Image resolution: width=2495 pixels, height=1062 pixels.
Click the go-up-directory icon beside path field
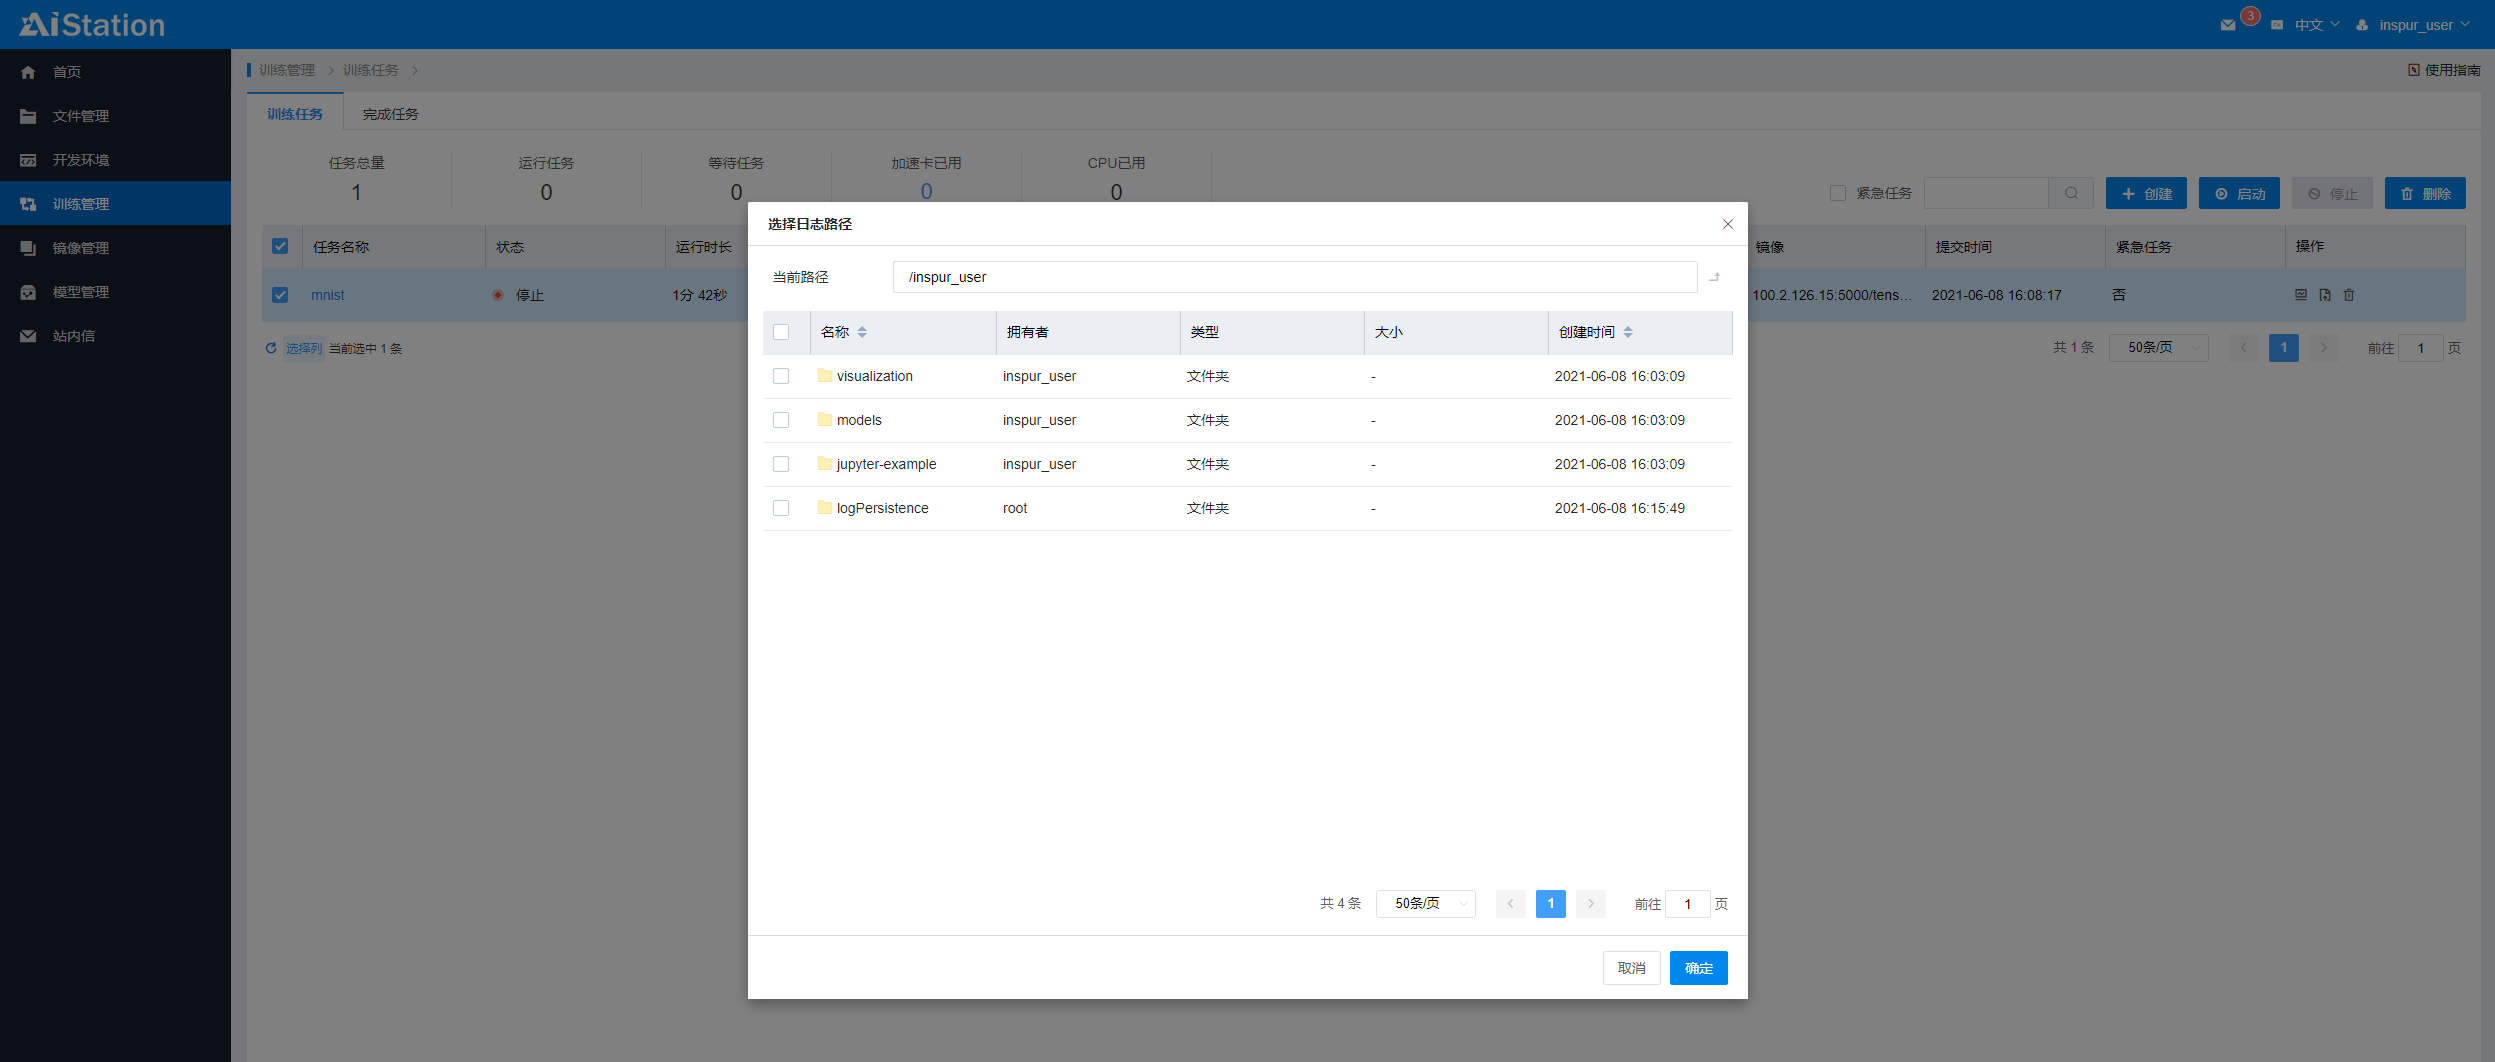click(x=1714, y=277)
